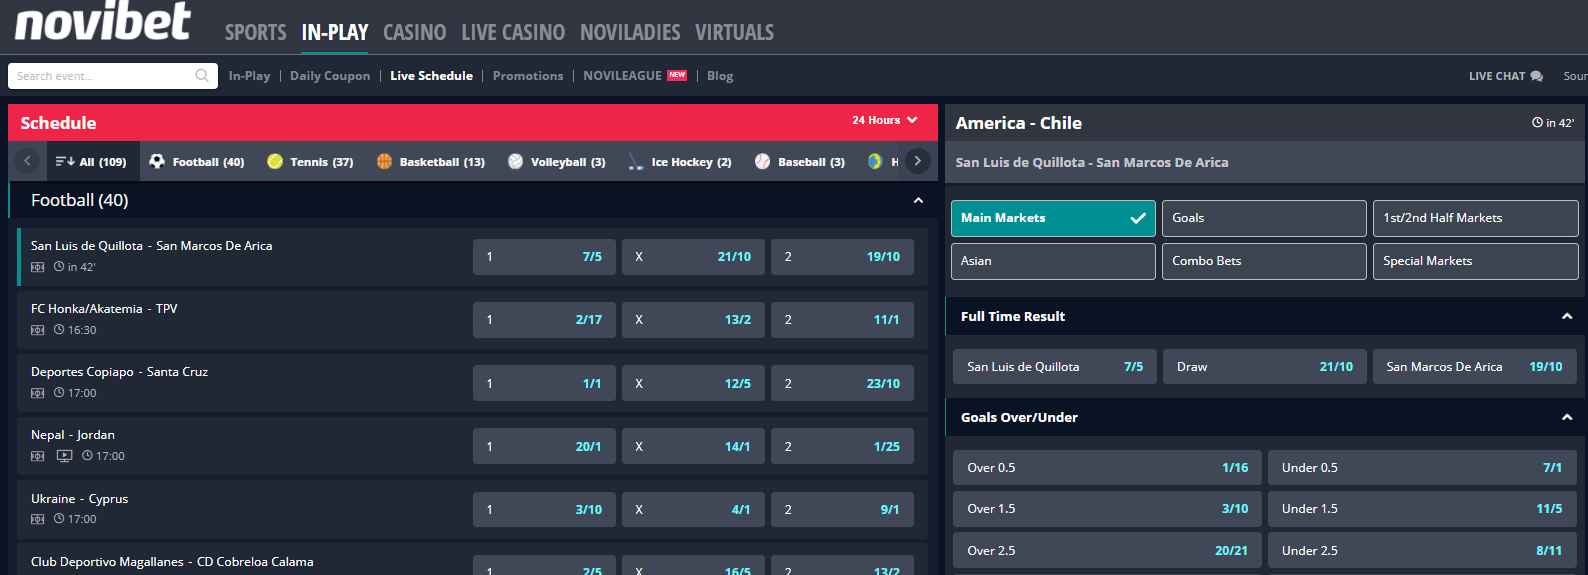1588x575 pixels.
Task: Collapse the Full Time Result section
Action: tap(1566, 317)
